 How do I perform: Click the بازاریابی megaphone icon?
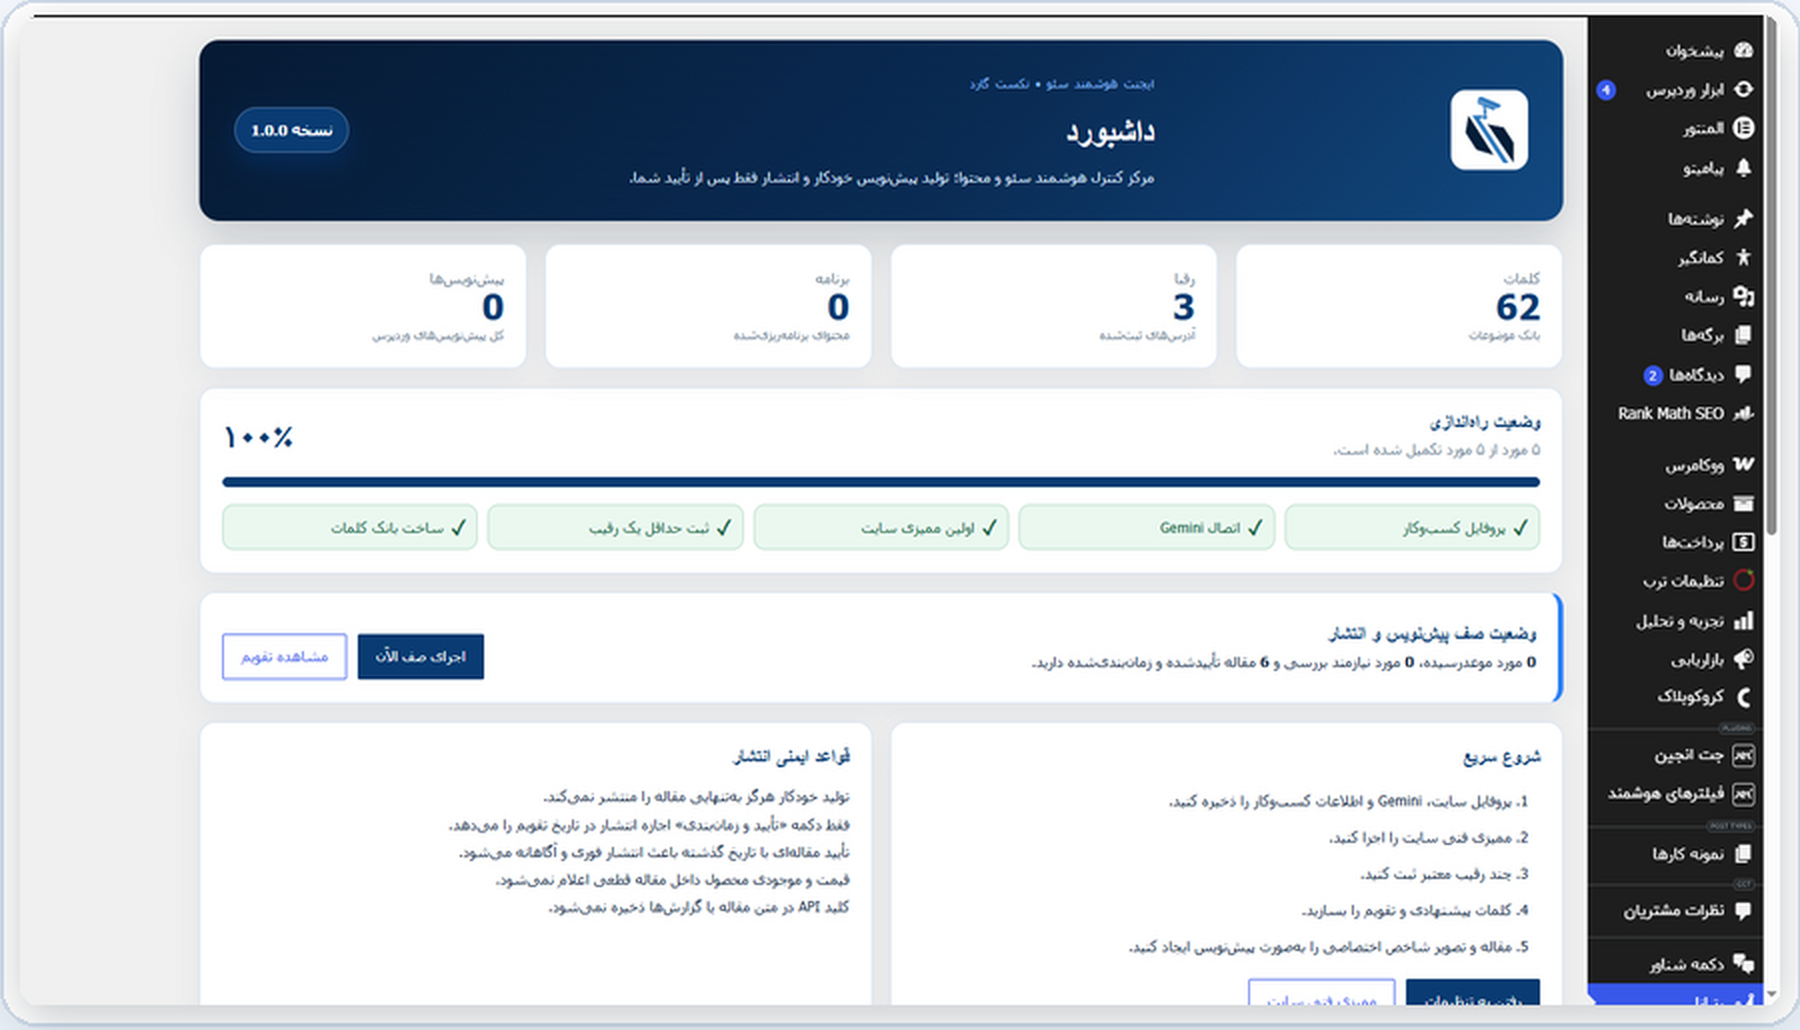pyautogui.click(x=1743, y=659)
